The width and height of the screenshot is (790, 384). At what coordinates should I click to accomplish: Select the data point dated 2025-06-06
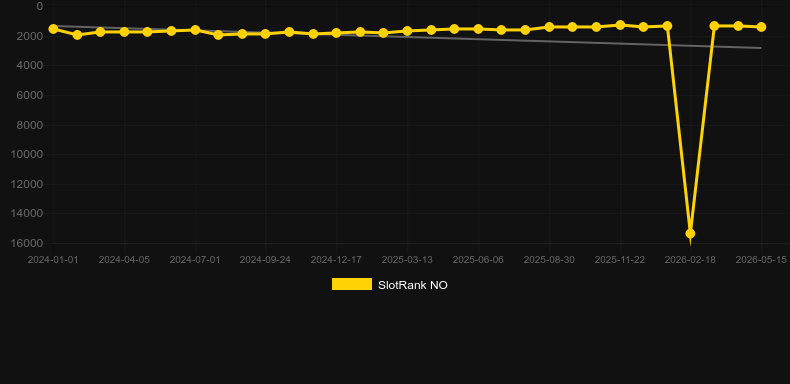coord(478,29)
